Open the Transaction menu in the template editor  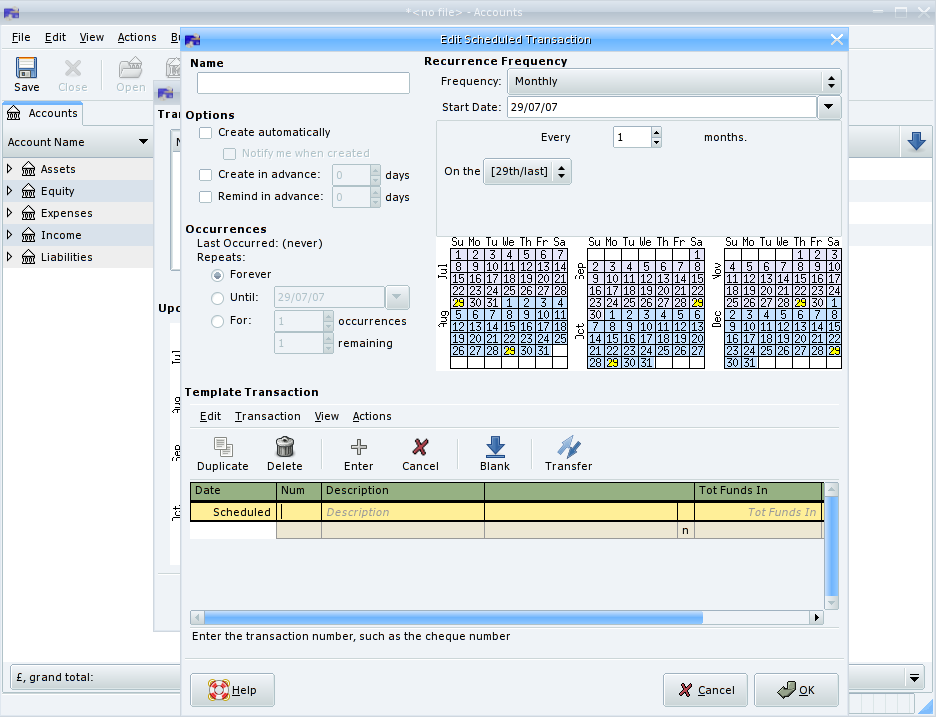[x=267, y=416]
